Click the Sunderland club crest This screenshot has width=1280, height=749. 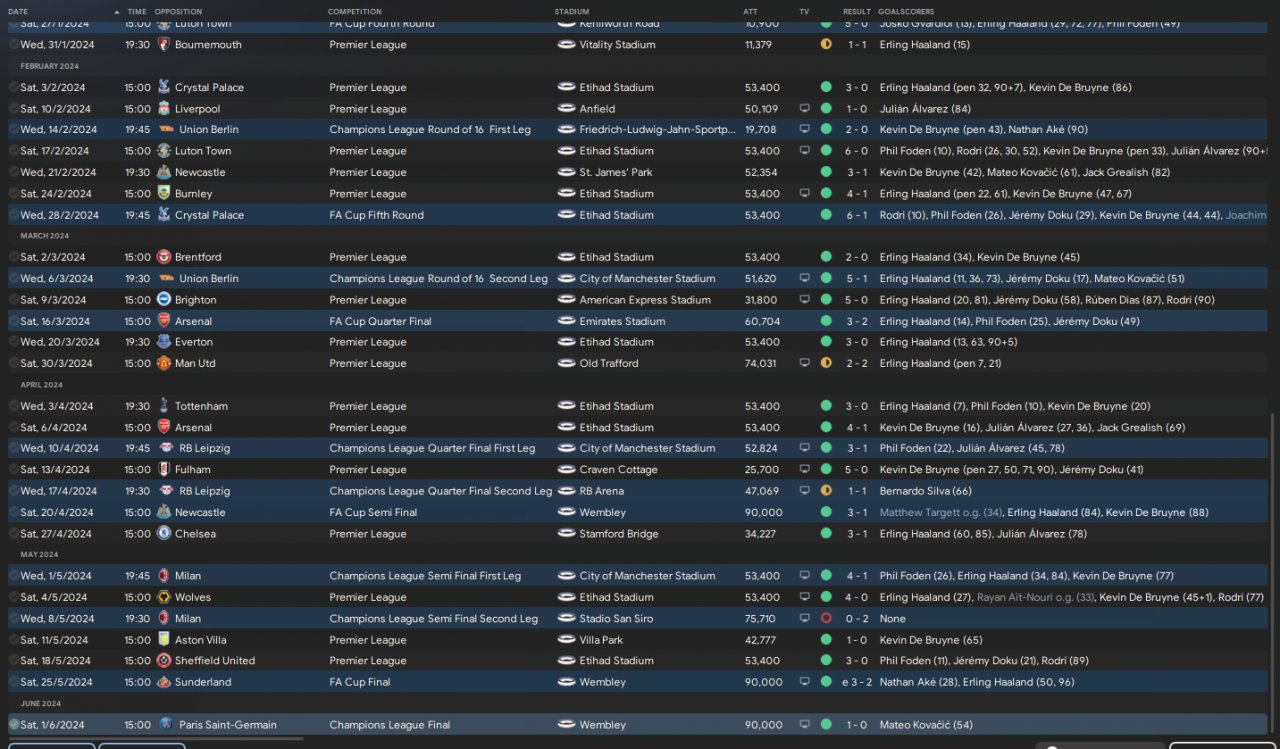tap(164, 682)
